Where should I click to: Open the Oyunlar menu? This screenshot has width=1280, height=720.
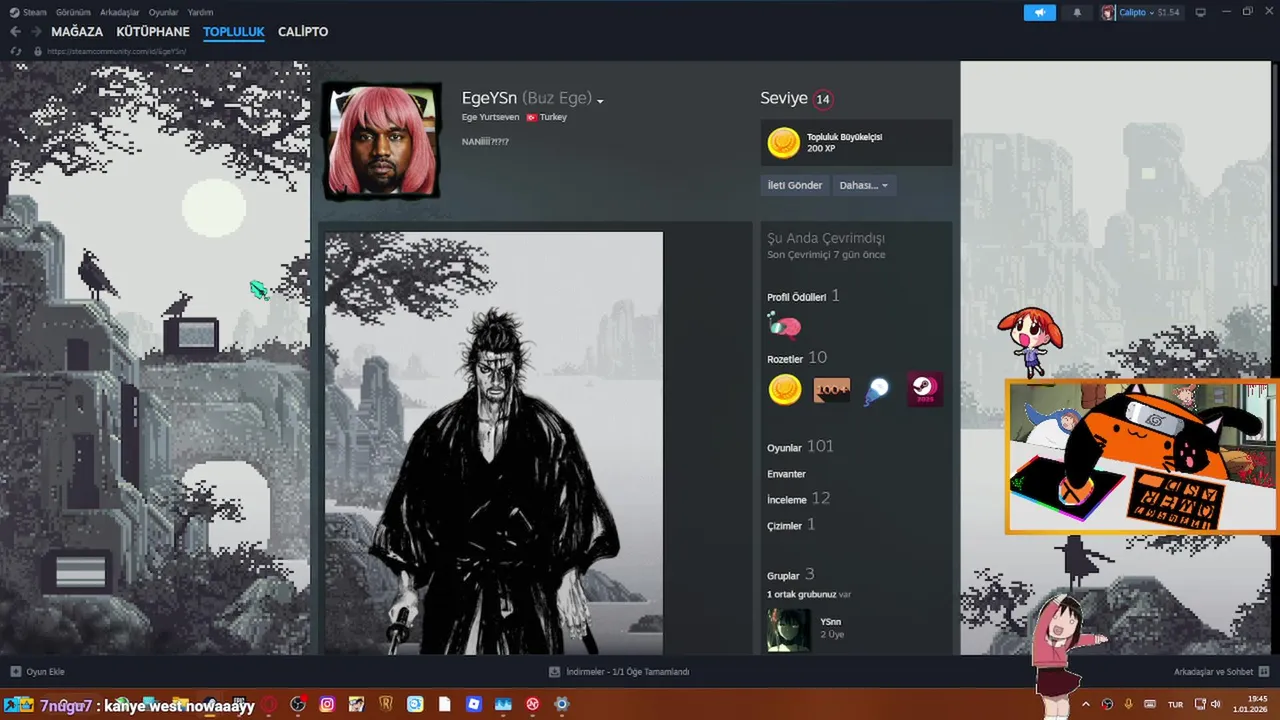(x=163, y=12)
